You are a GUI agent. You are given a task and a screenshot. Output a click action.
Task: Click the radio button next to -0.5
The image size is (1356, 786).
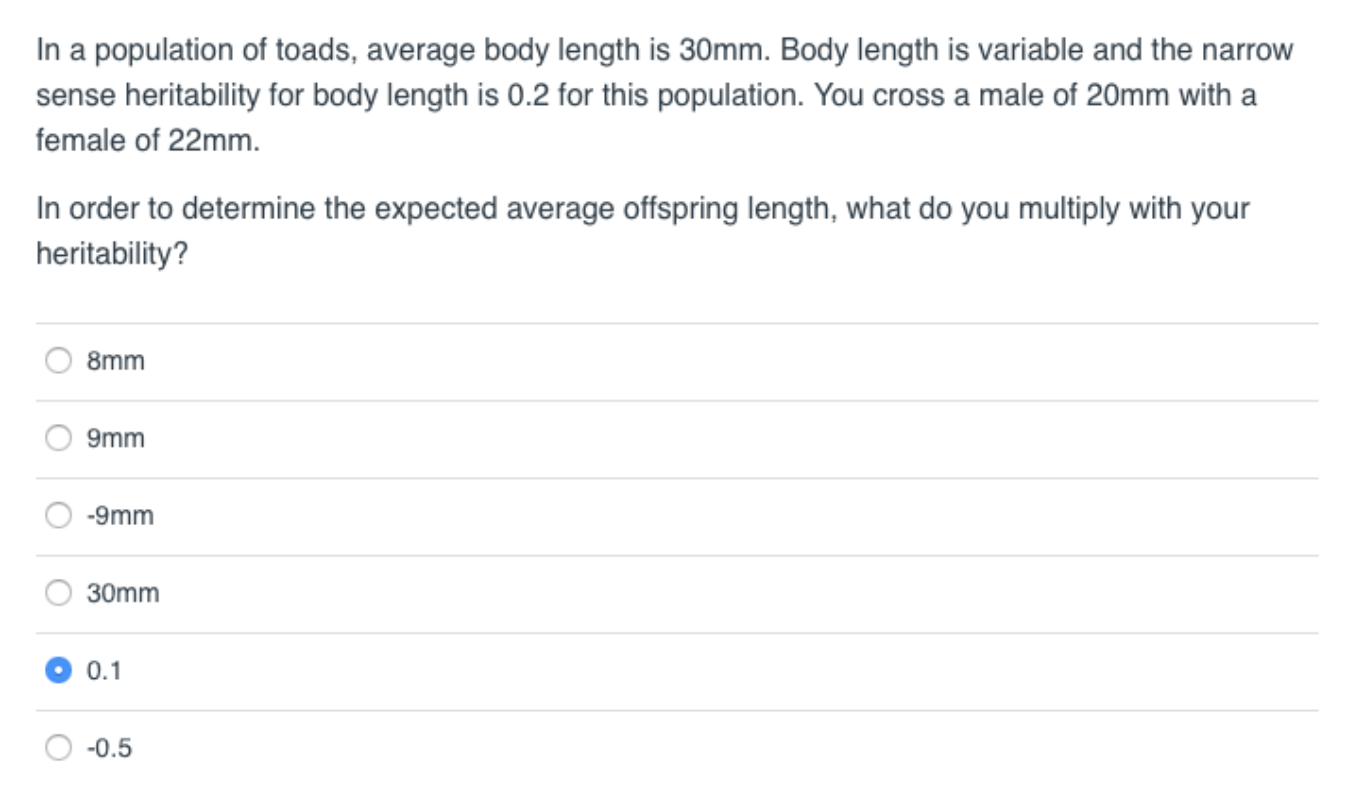[x=57, y=745]
